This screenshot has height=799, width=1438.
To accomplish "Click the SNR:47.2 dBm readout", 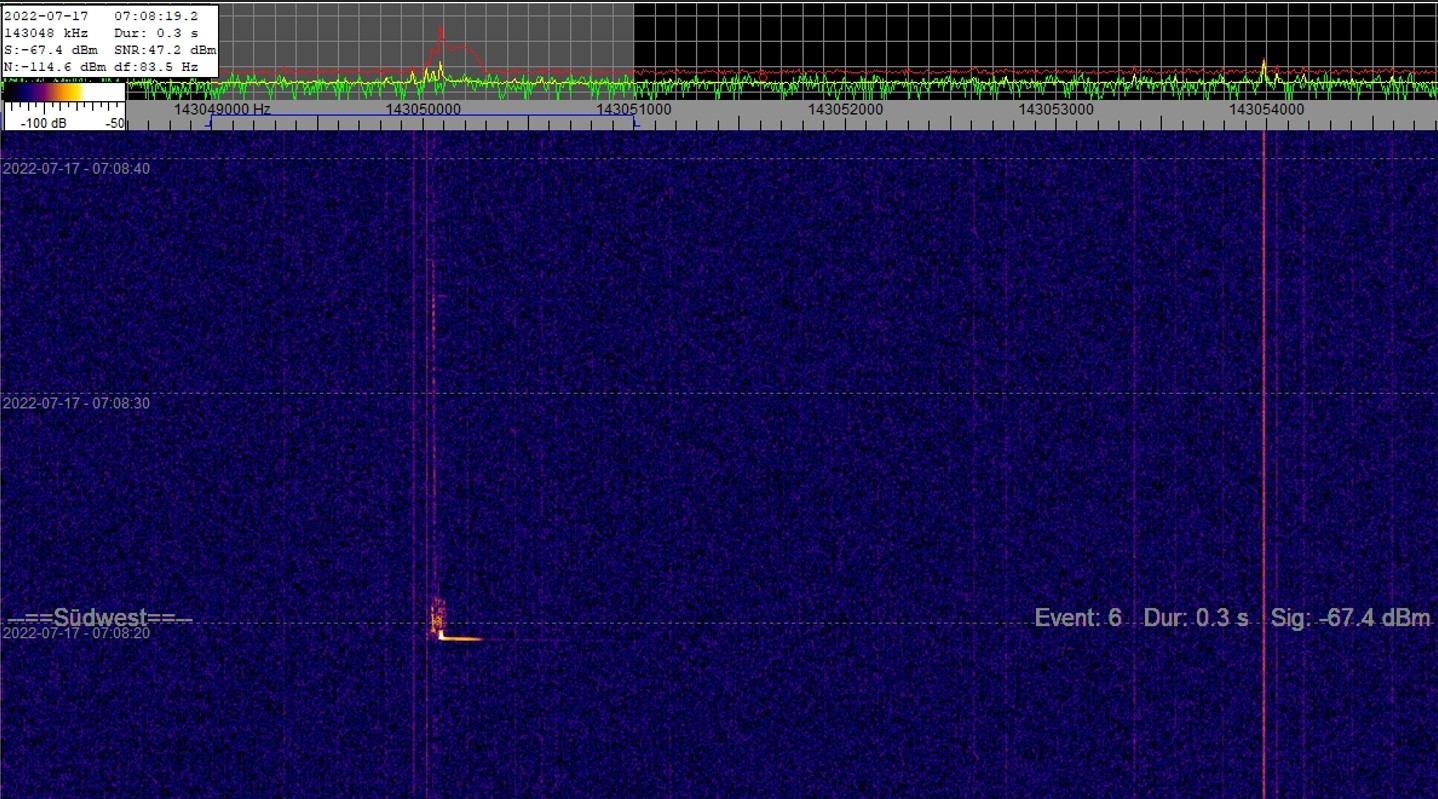I will 165,50.
